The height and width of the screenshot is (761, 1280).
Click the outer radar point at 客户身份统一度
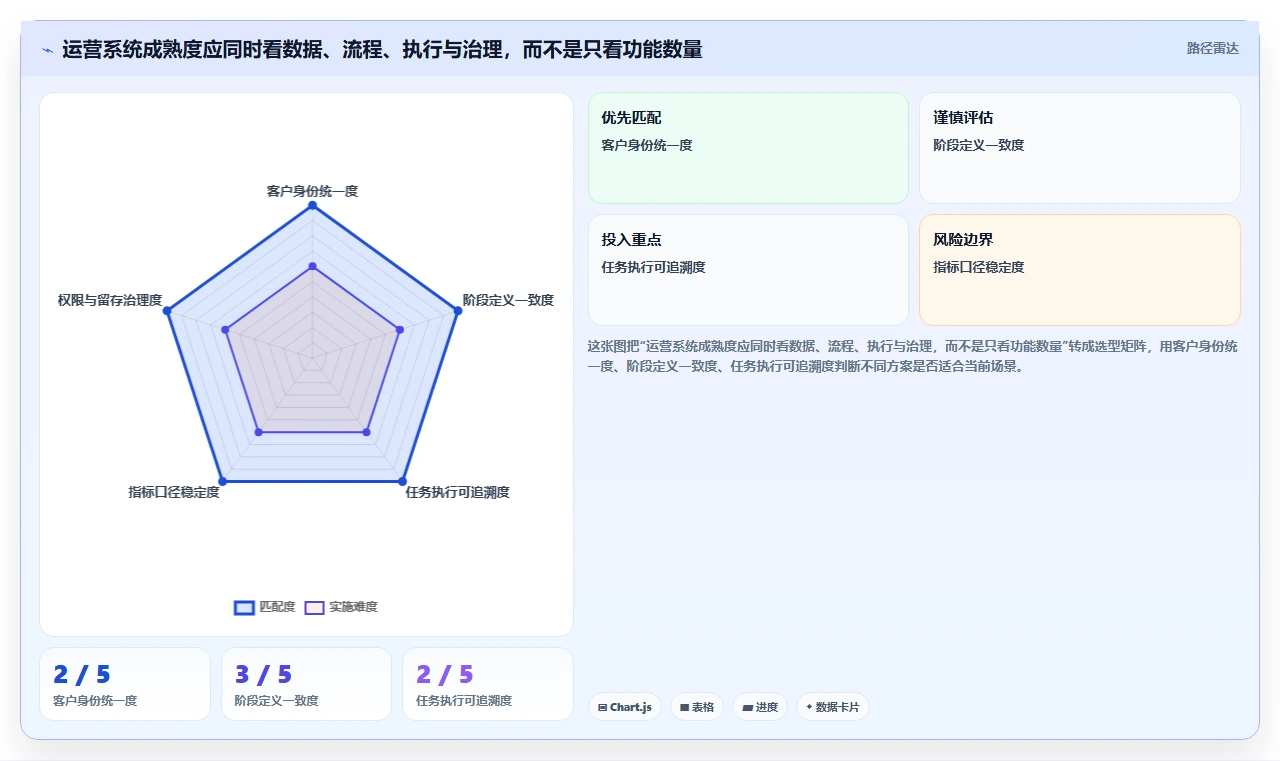click(312, 205)
